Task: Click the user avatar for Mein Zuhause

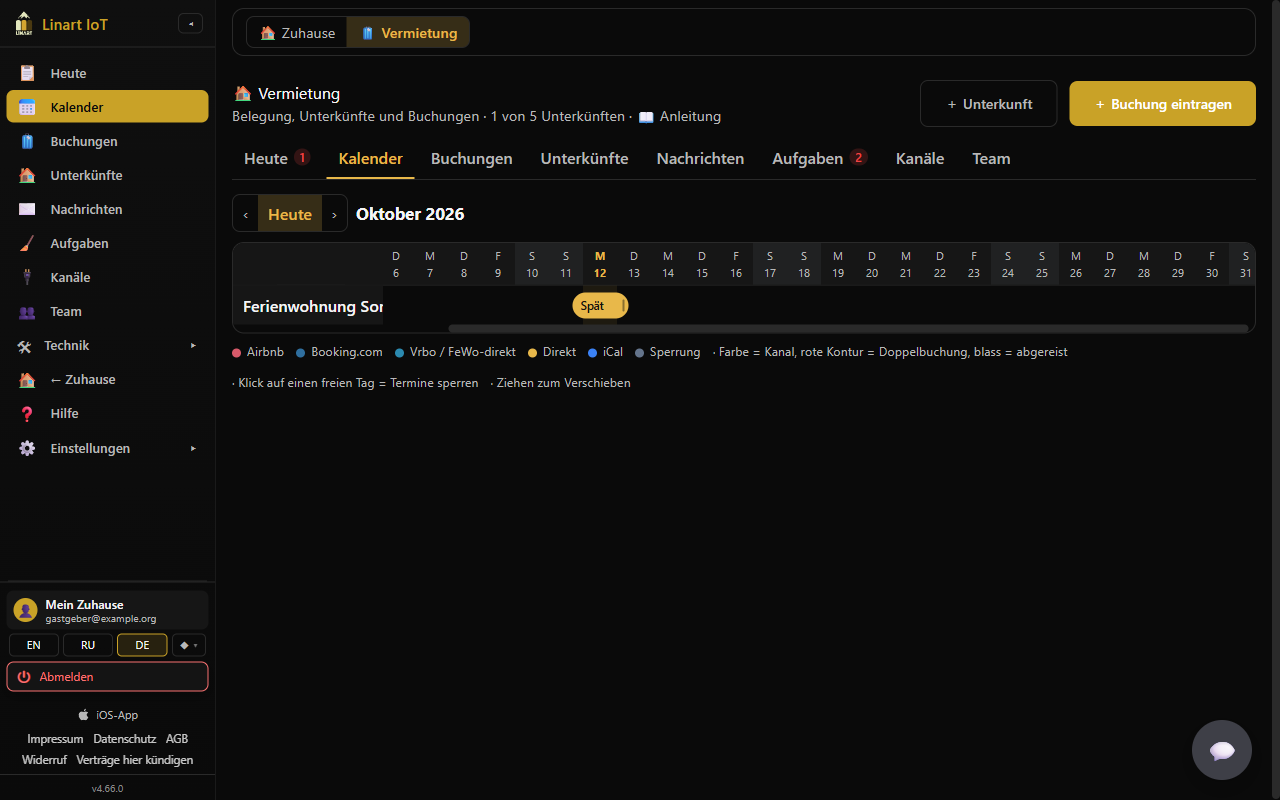Action: point(26,610)
